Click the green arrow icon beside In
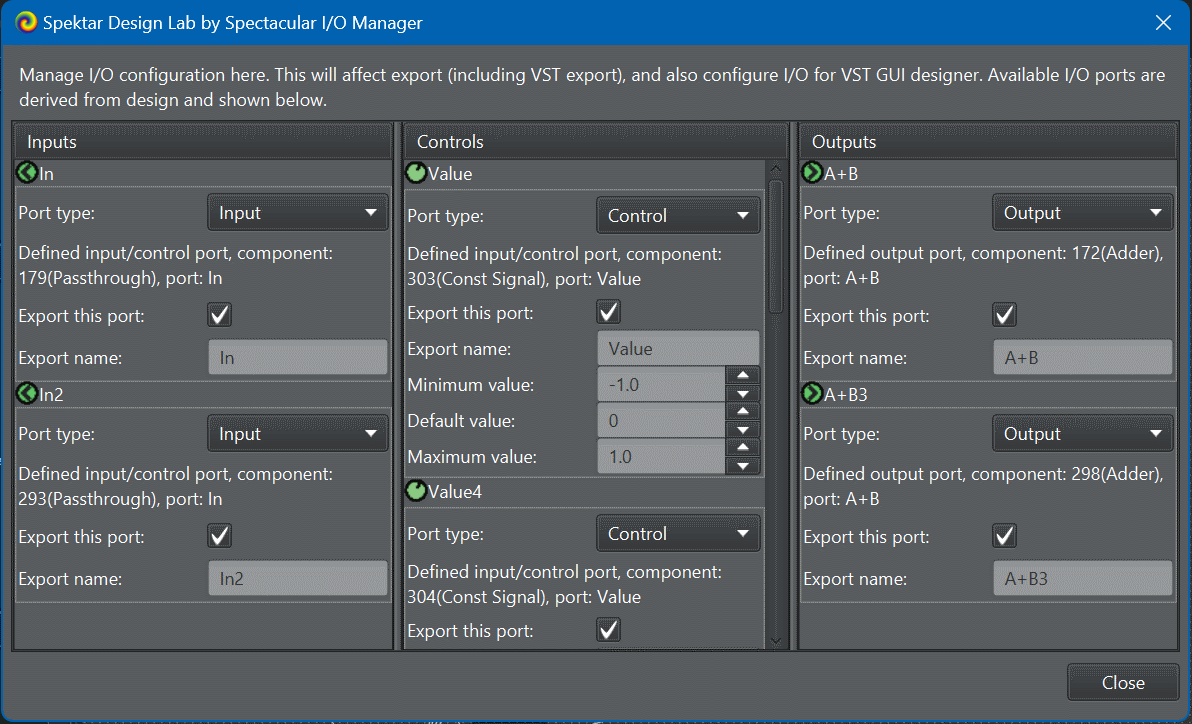This screenshot has width=1192, height=724. coord(27,173)
